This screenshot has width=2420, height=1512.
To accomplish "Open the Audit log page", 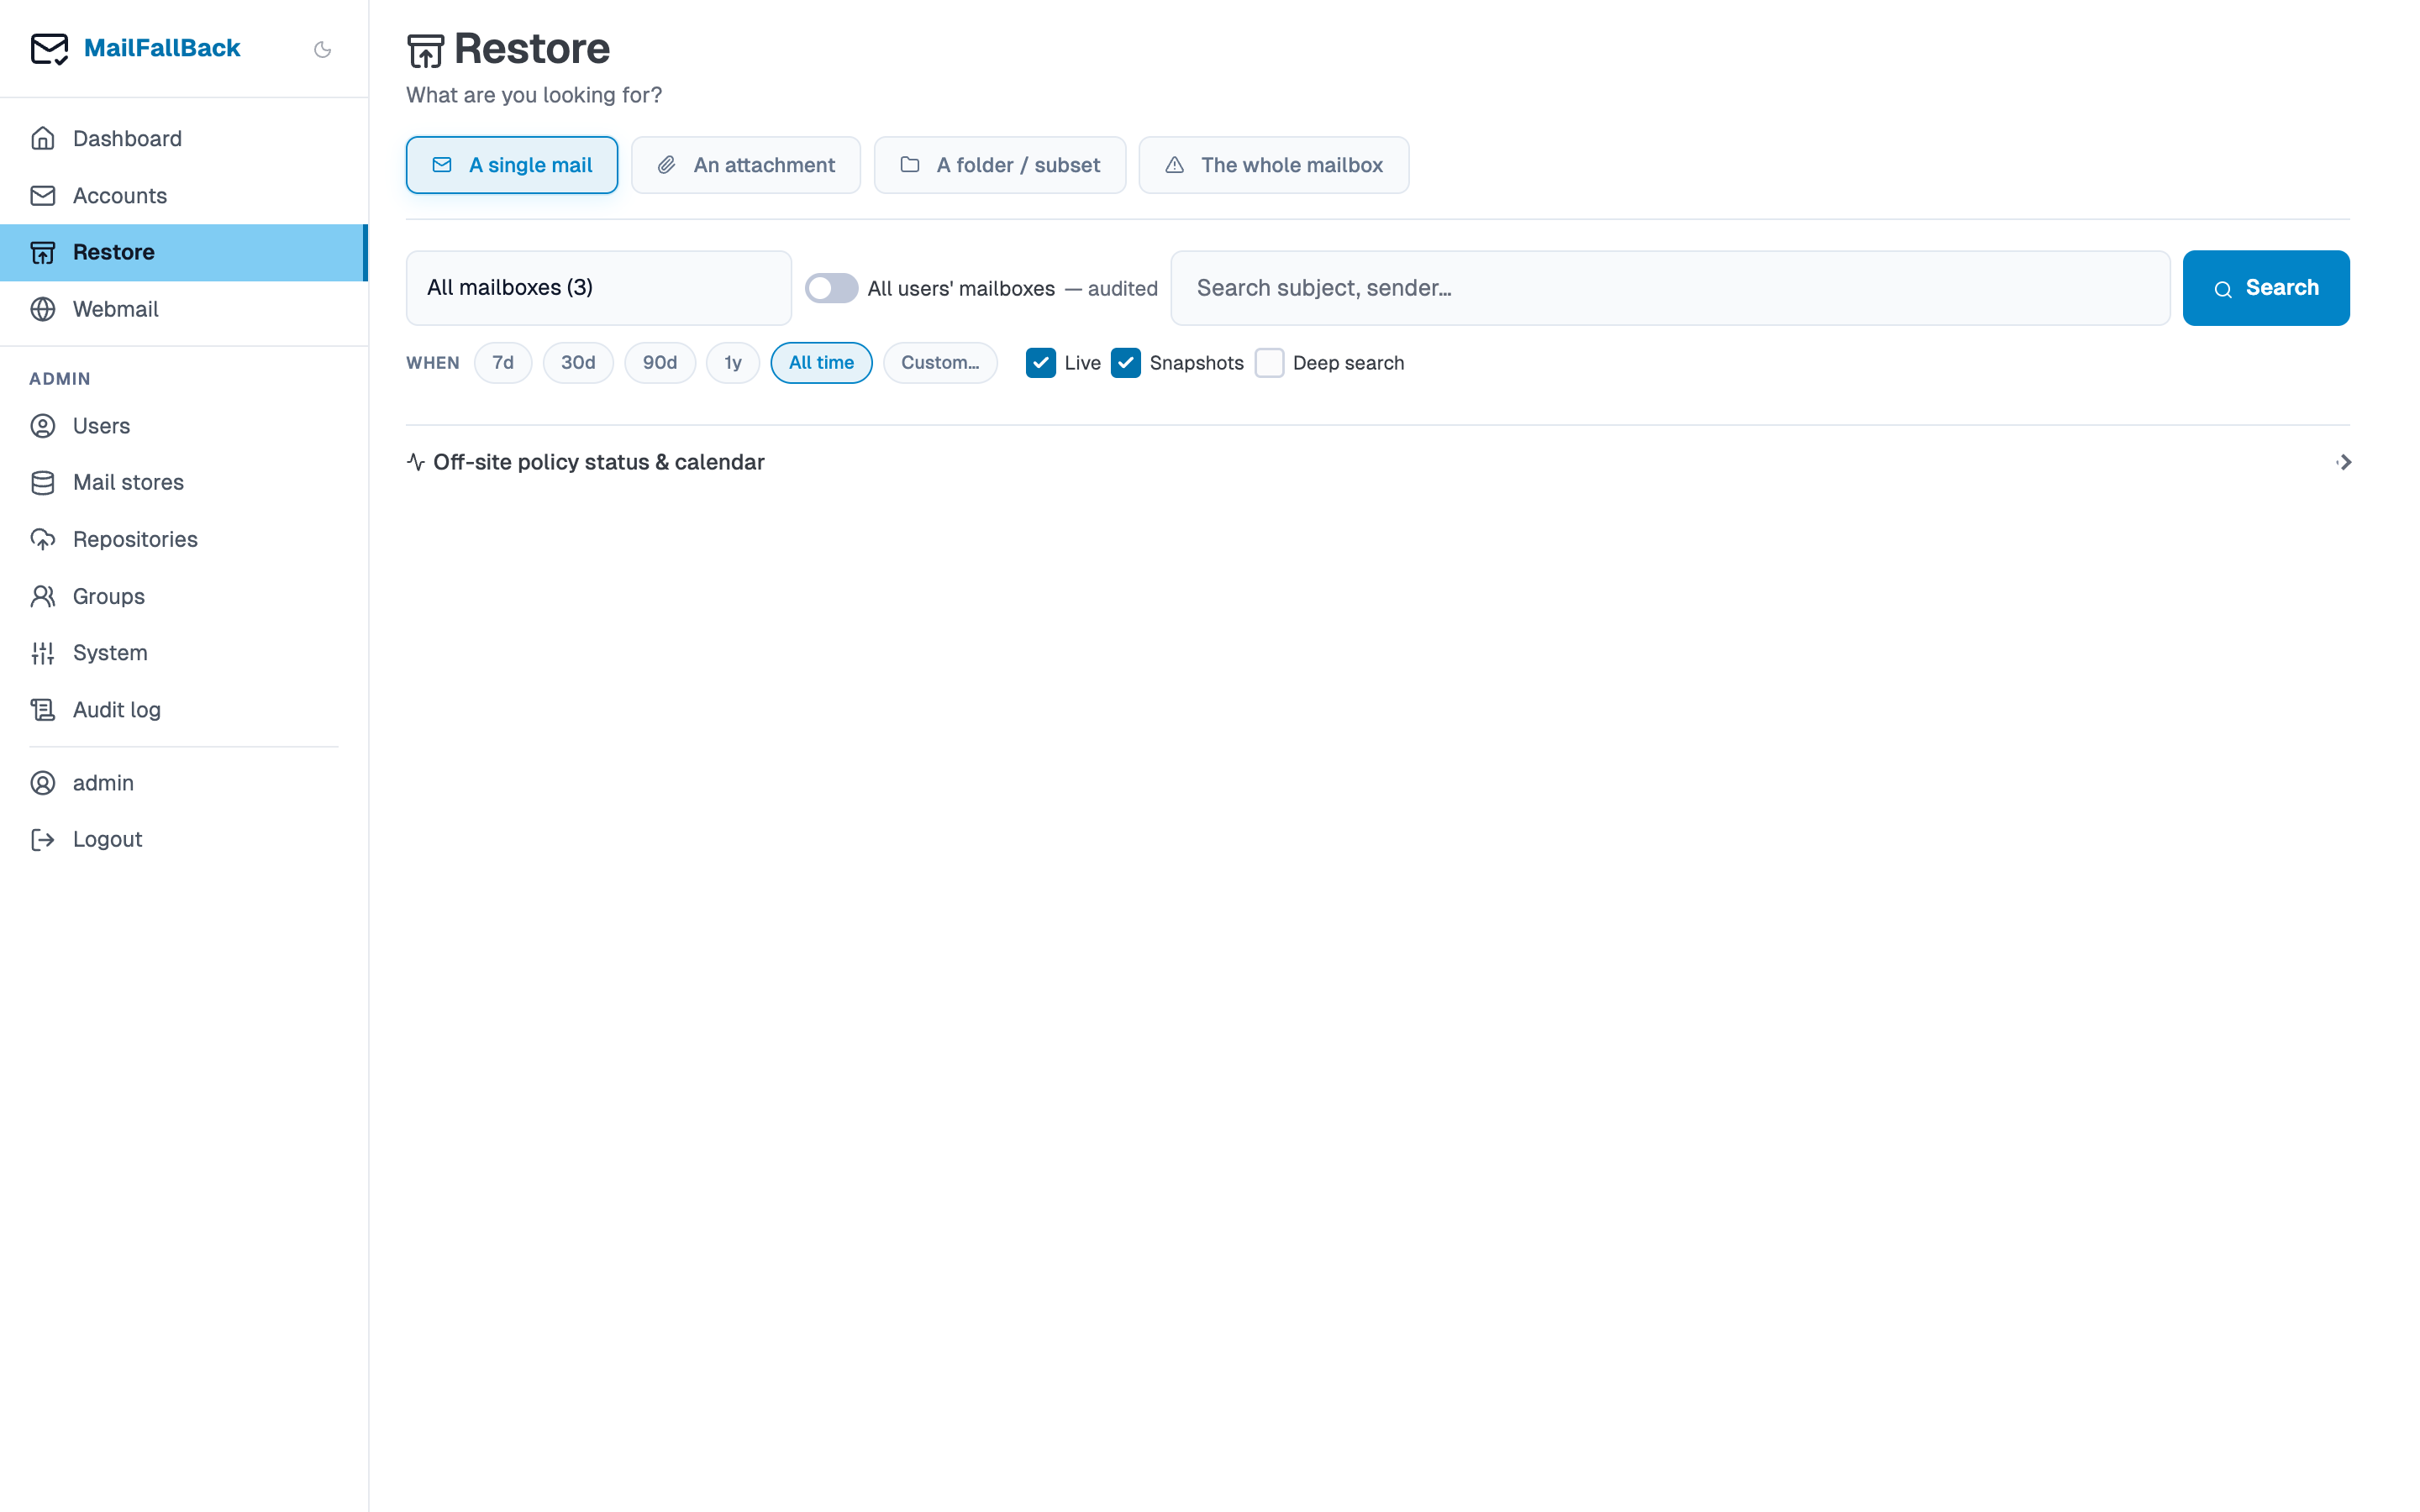I will (x=184, y=710).
